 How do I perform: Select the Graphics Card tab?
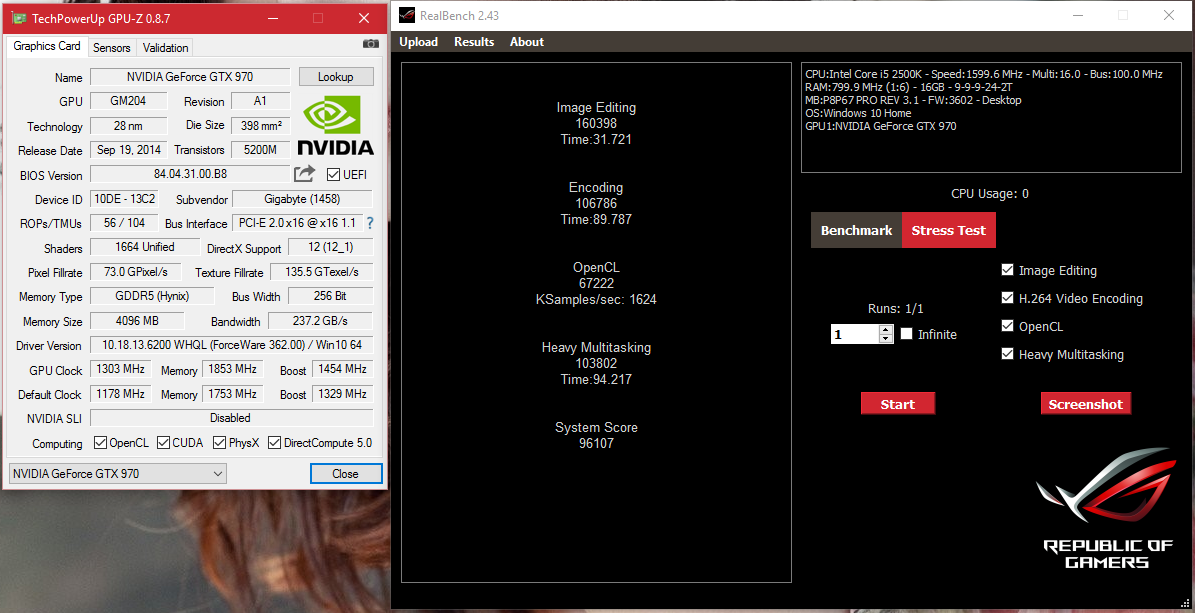[x=46, y=46]
